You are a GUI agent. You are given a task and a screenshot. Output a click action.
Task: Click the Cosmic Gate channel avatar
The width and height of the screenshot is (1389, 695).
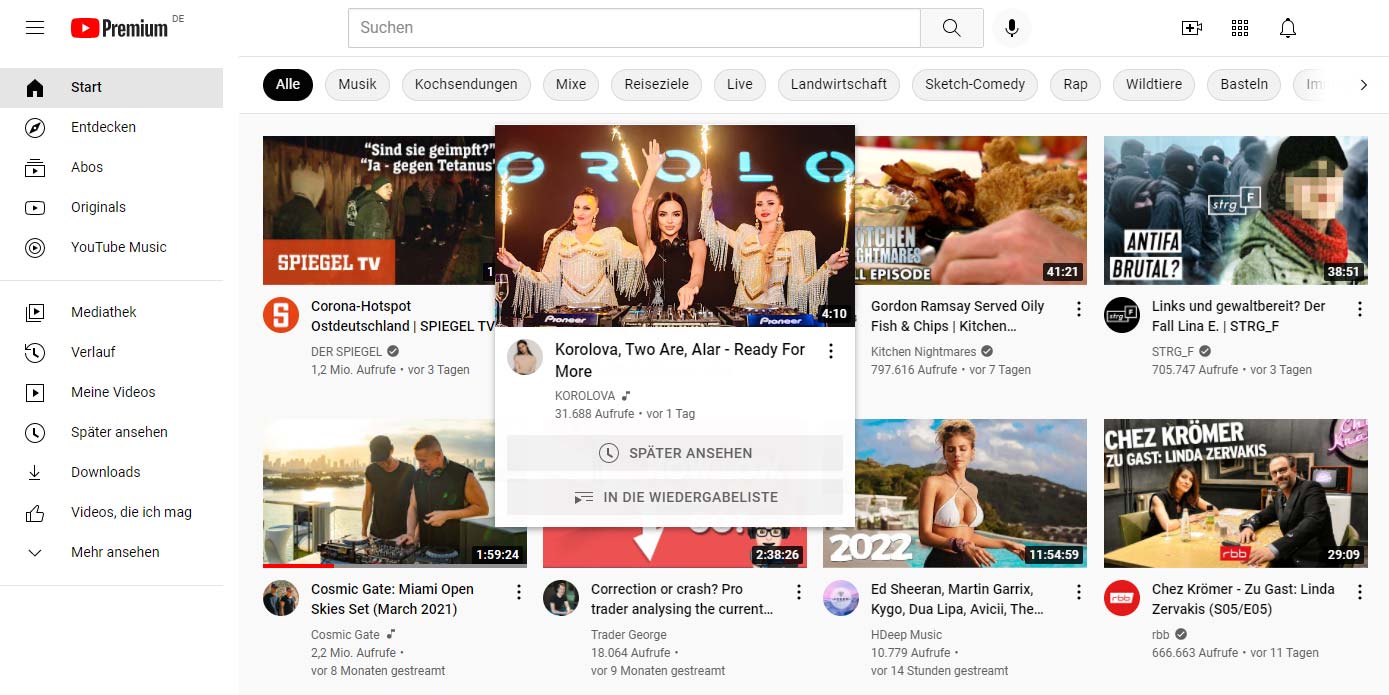point(281,598)
